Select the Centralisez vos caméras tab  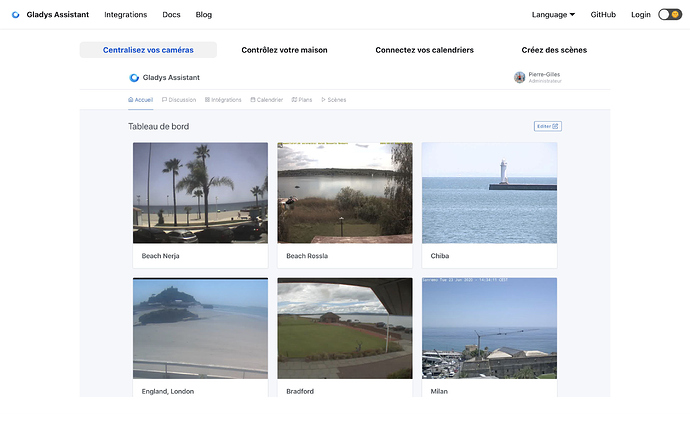[x=148, y=50]
